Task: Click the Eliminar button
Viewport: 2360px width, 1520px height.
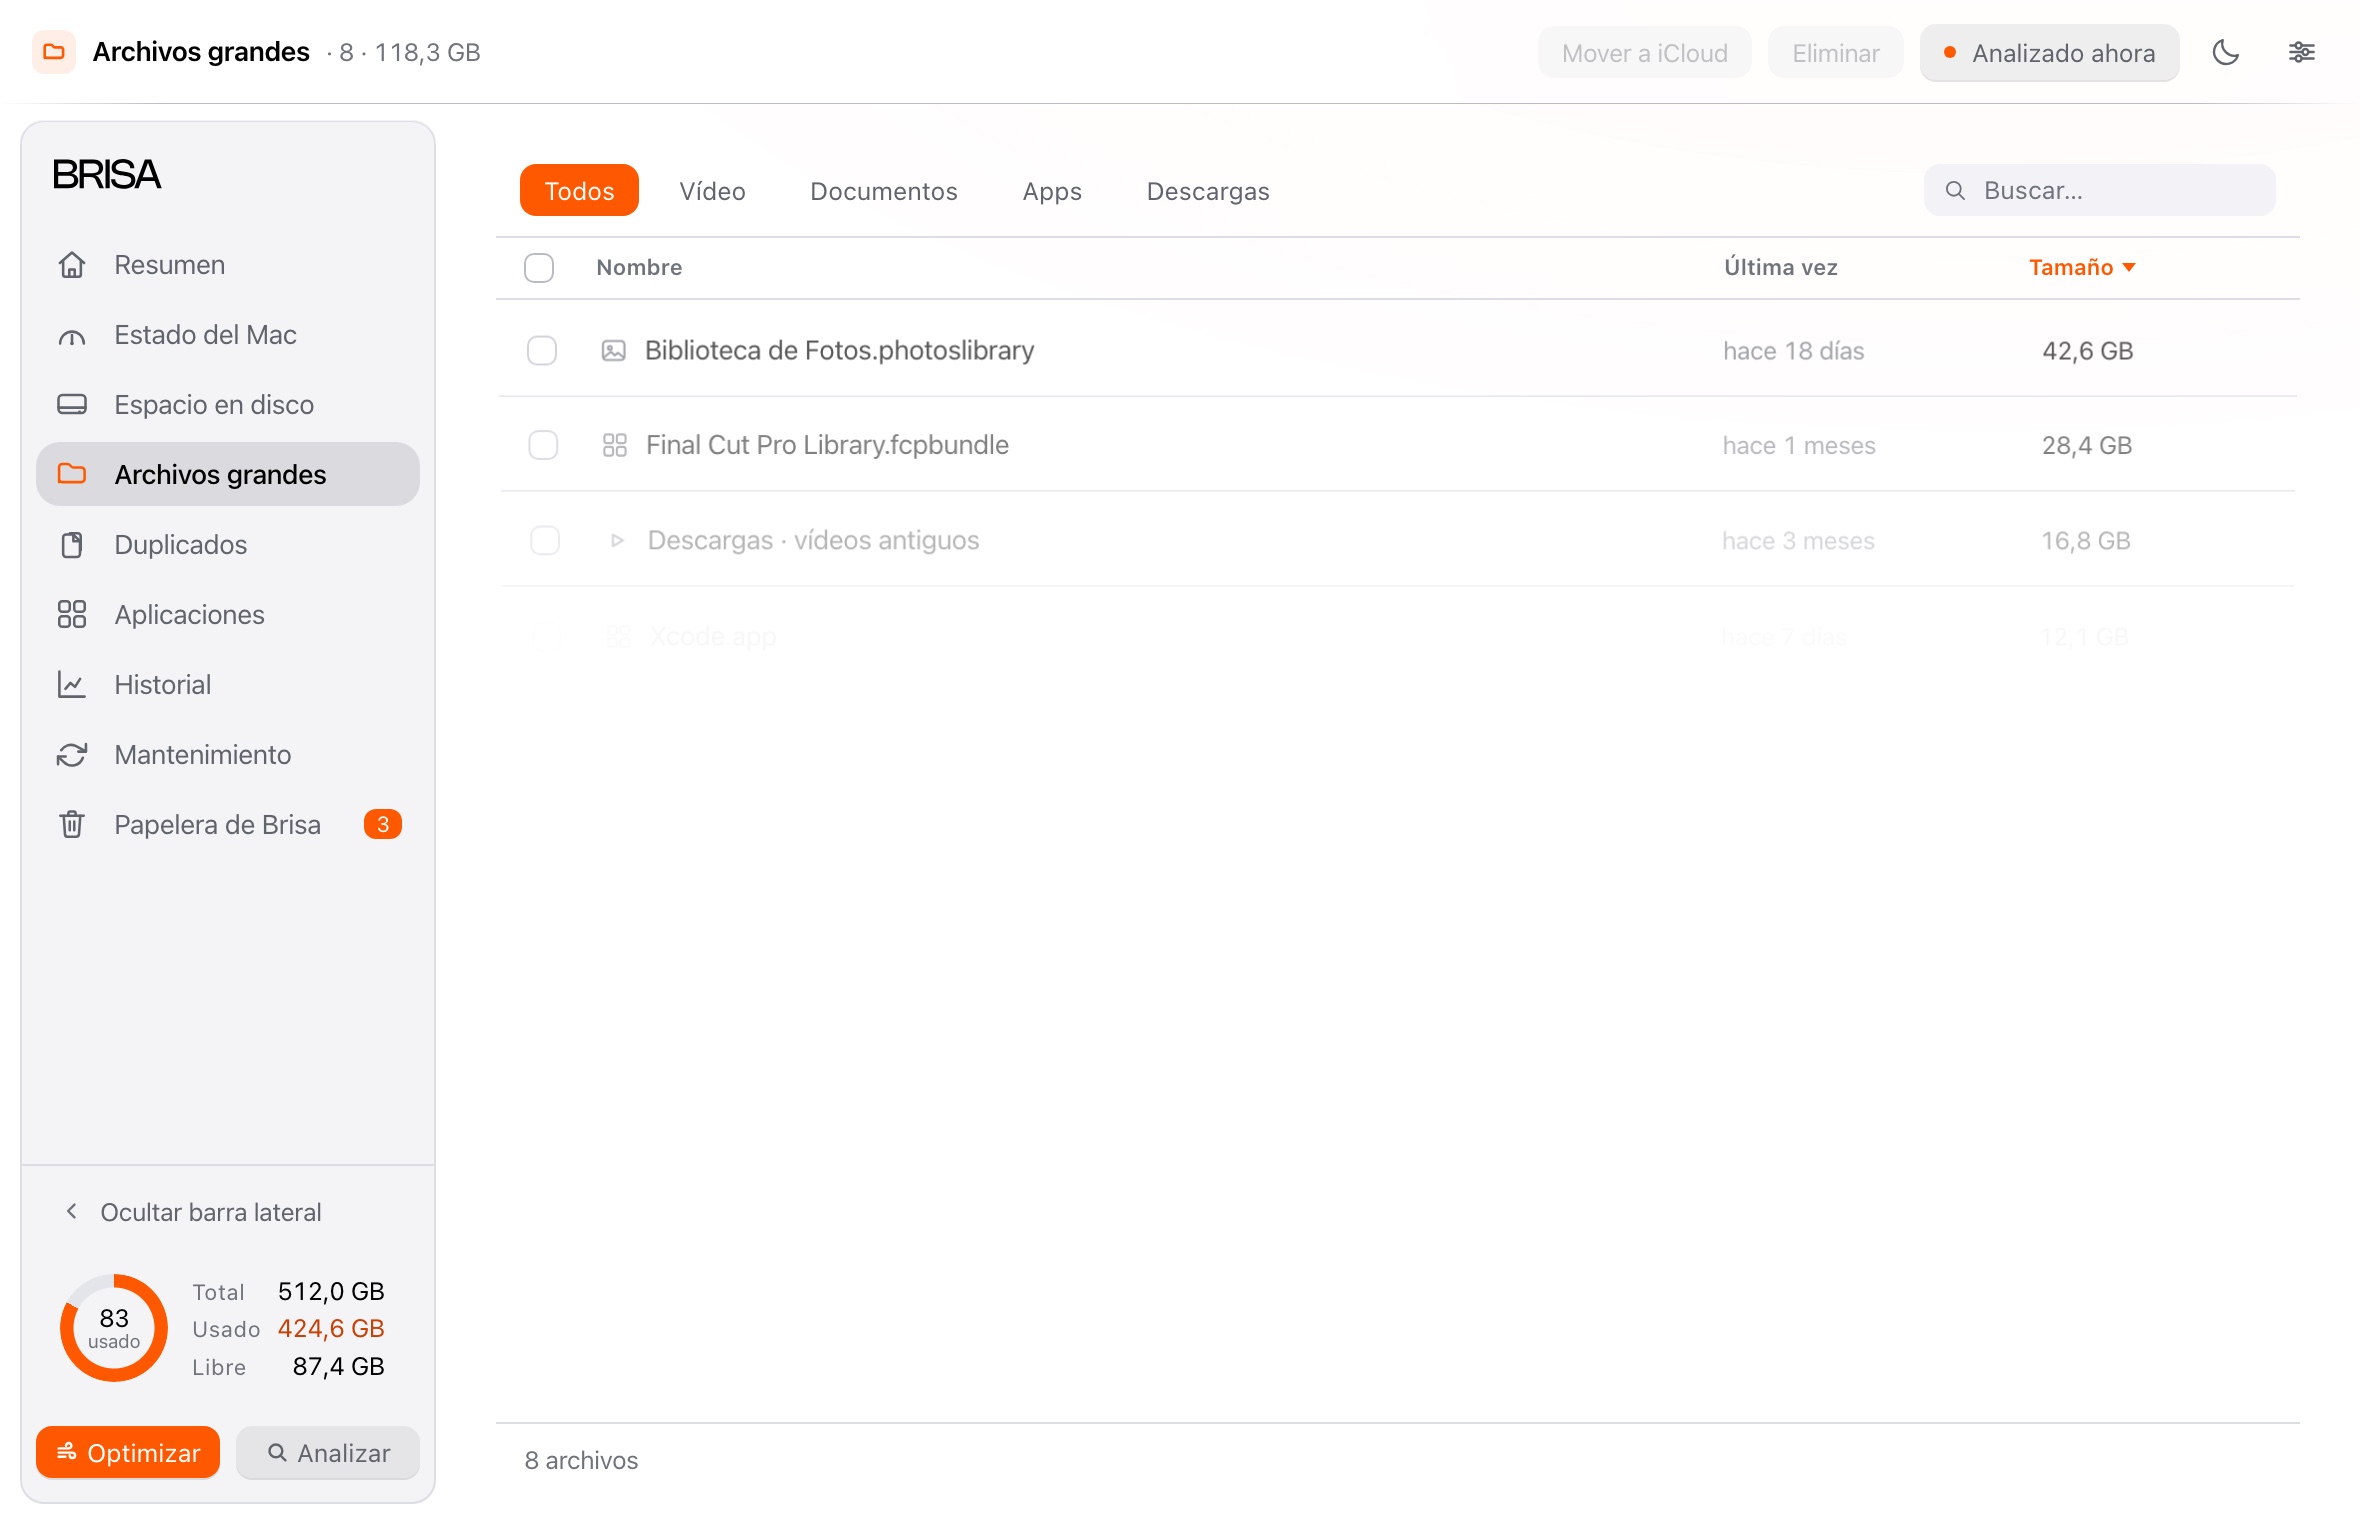Action: pyautogui.click(x=1836, y=53)
